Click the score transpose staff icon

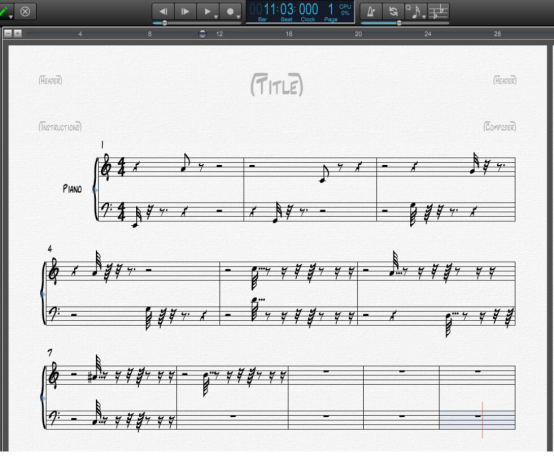pos(438,12)
